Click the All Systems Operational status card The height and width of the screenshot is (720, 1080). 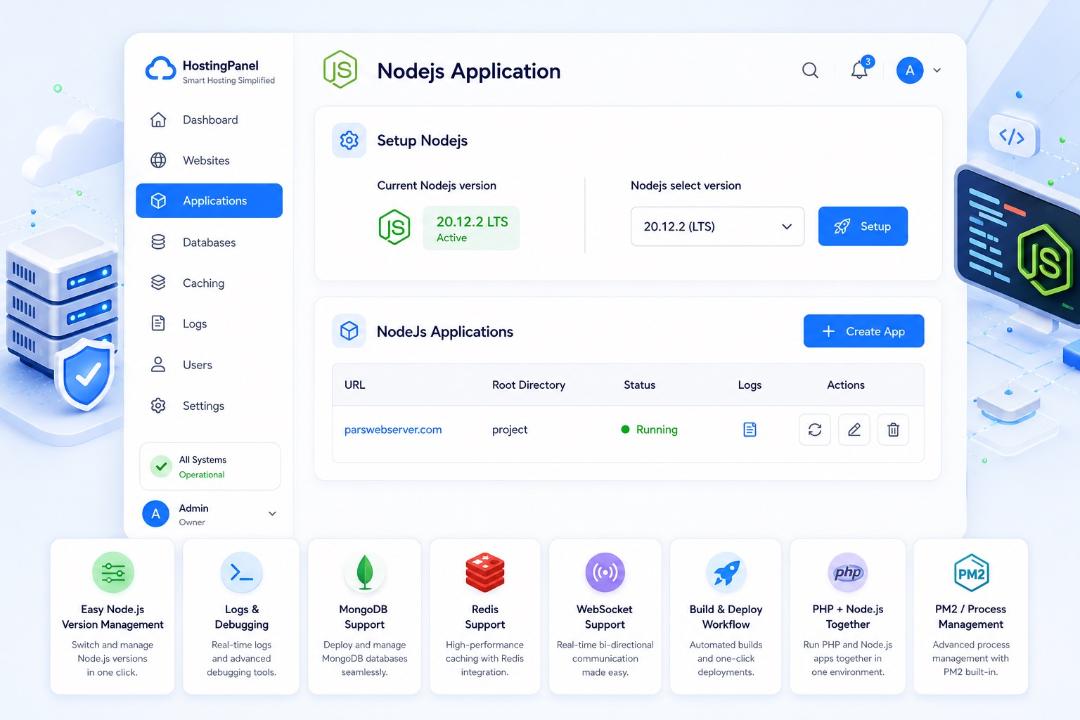coord(210,466)
